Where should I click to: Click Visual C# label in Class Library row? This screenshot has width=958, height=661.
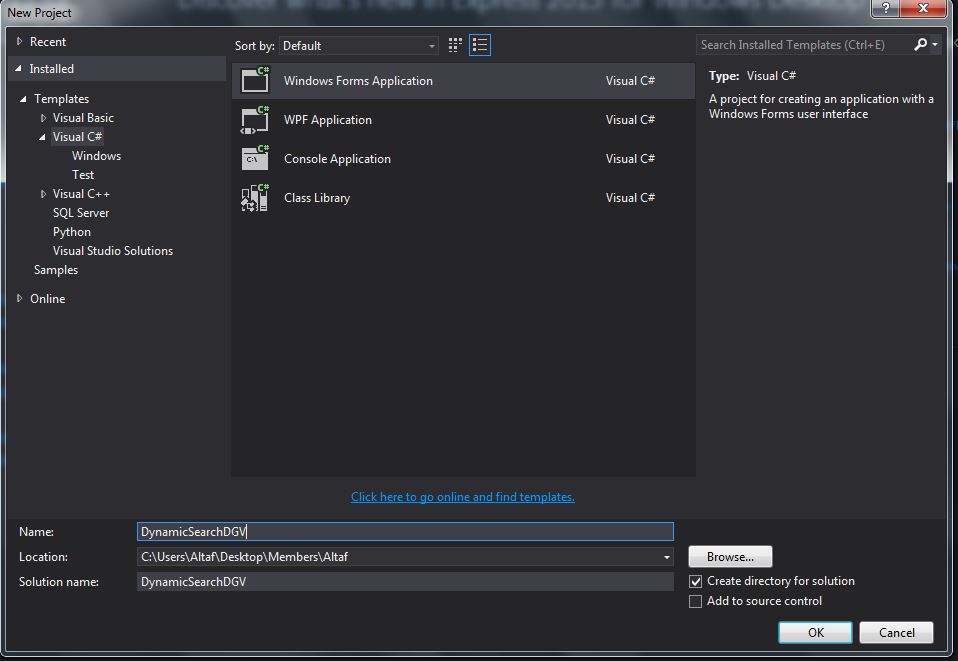click(x=630, y=198)
